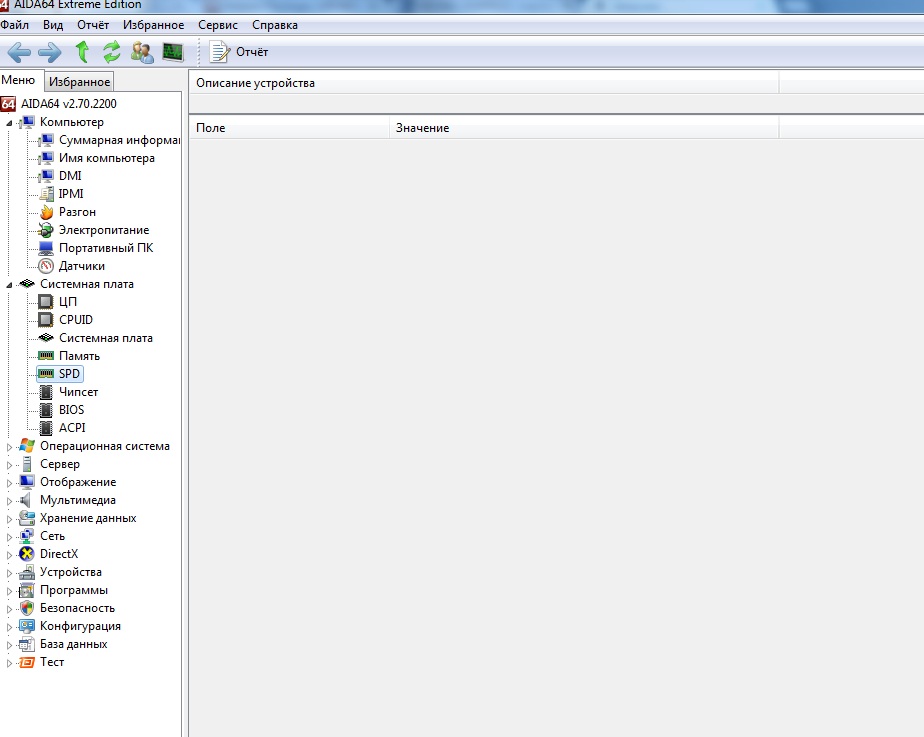
Task: Select the ЦП processor icon
Action: coord(45,302)
